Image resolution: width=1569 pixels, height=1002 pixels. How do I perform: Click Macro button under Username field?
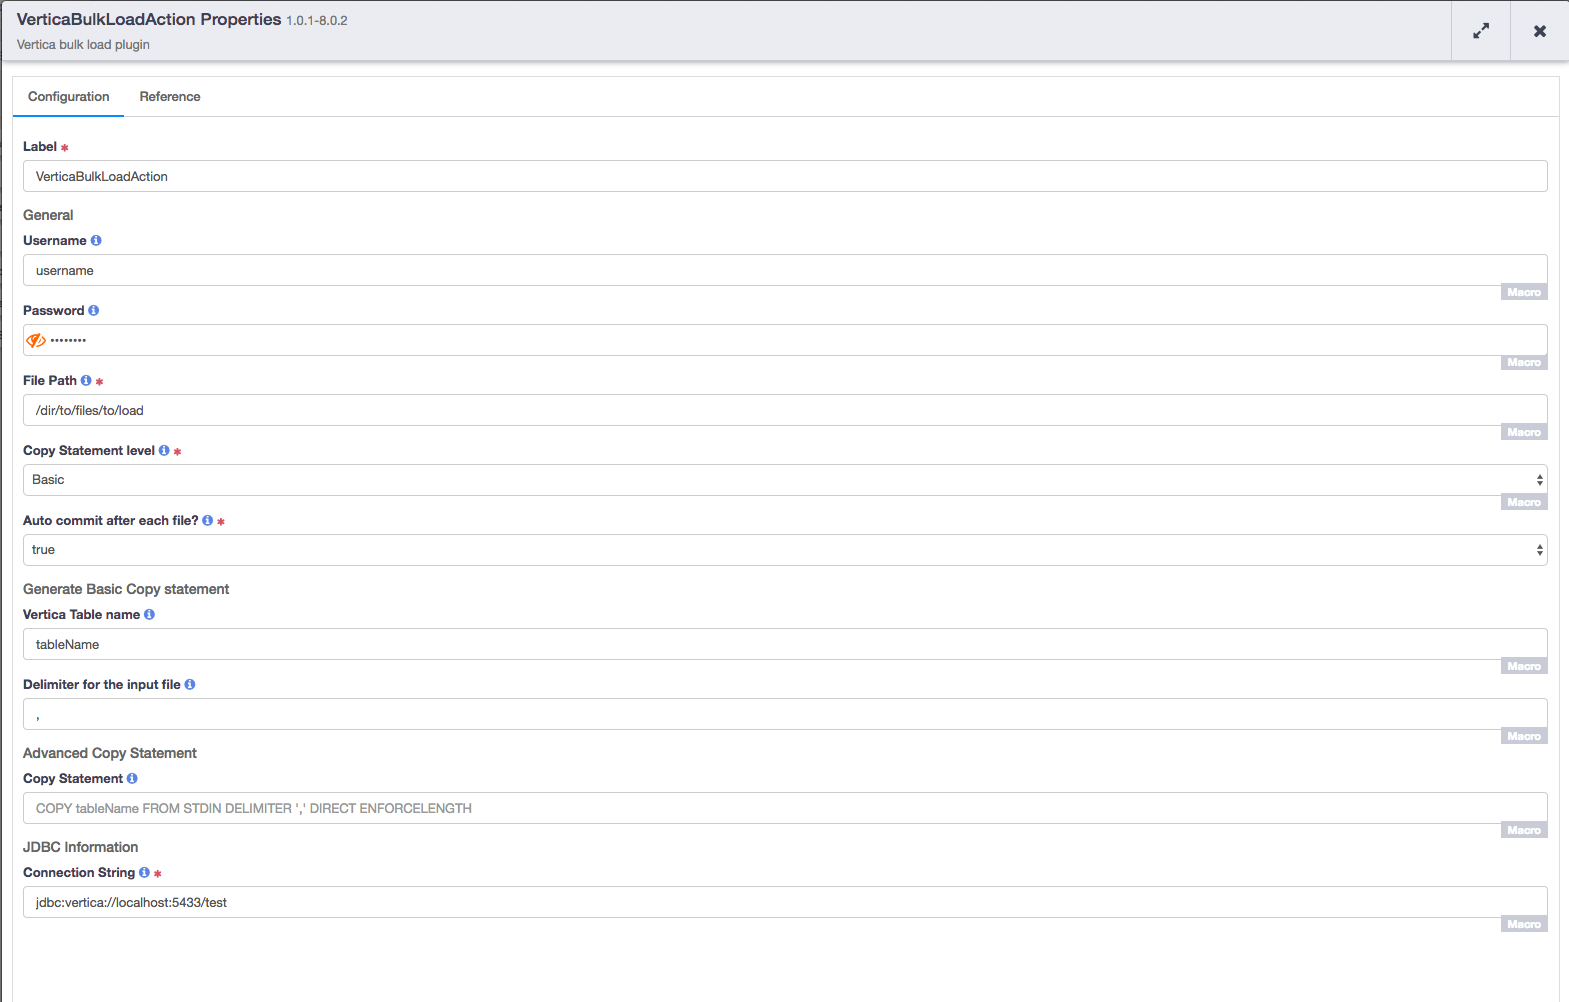(1524, 292)
